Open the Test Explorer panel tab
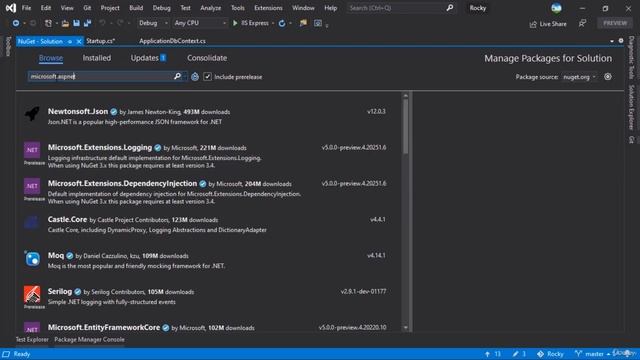This screenshot has width=640, height=360. pyautogui.click(x=32, y=339)
